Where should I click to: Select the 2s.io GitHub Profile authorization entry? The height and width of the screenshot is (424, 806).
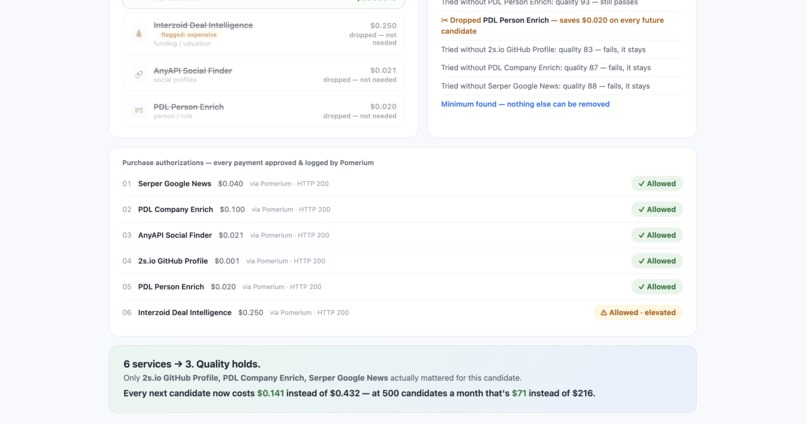pos(402,261)
